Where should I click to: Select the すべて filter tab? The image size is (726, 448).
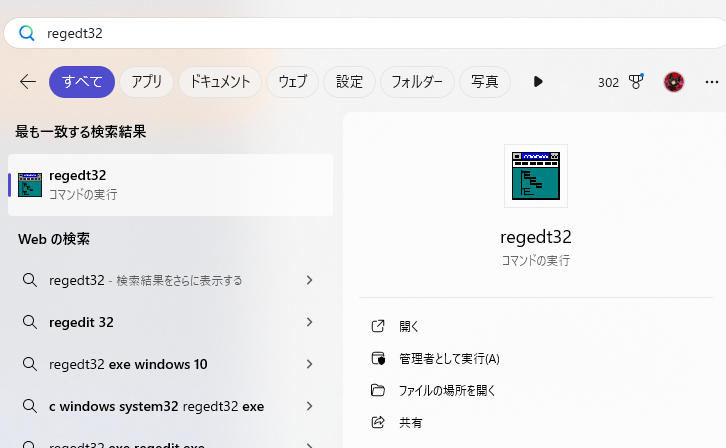click(82, 82)
